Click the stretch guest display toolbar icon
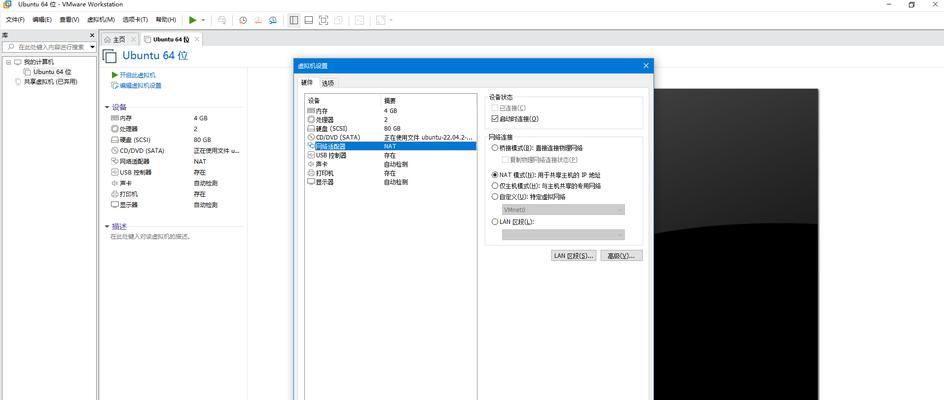Image resolution: width=944 pixels, height=400 pixels. click(x=380, y=20)
